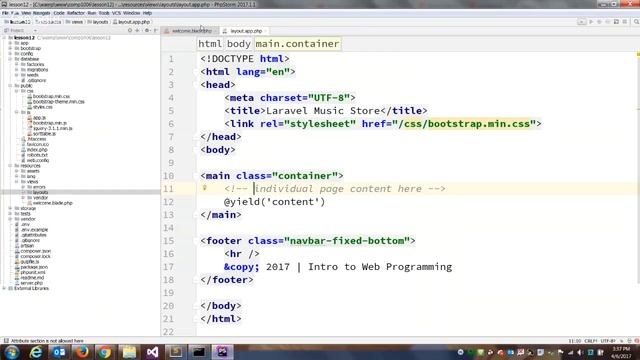Image resolution: width=640 pixels, height=360 pixels.
Task: Expand External Libraries node
Action: 4,288
